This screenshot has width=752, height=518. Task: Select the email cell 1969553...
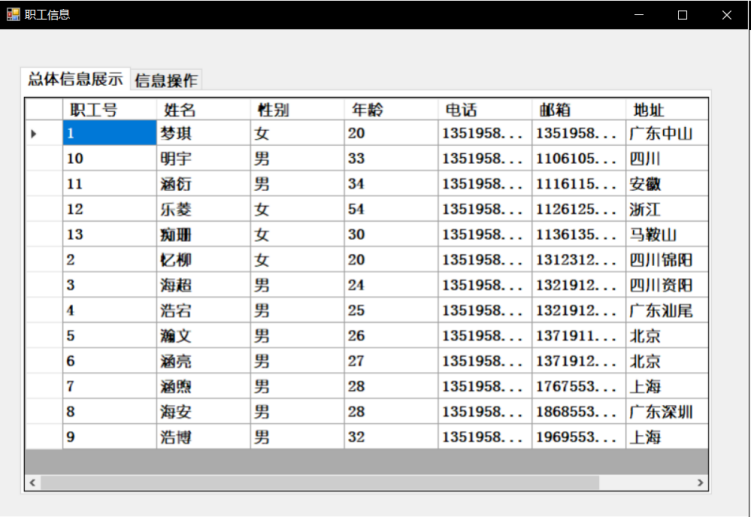click(x=579, y=437)
